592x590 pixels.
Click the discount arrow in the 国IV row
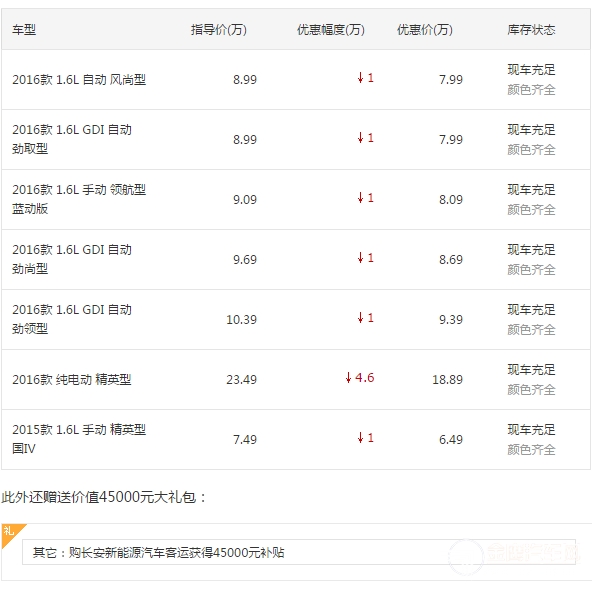click(361, 438)
